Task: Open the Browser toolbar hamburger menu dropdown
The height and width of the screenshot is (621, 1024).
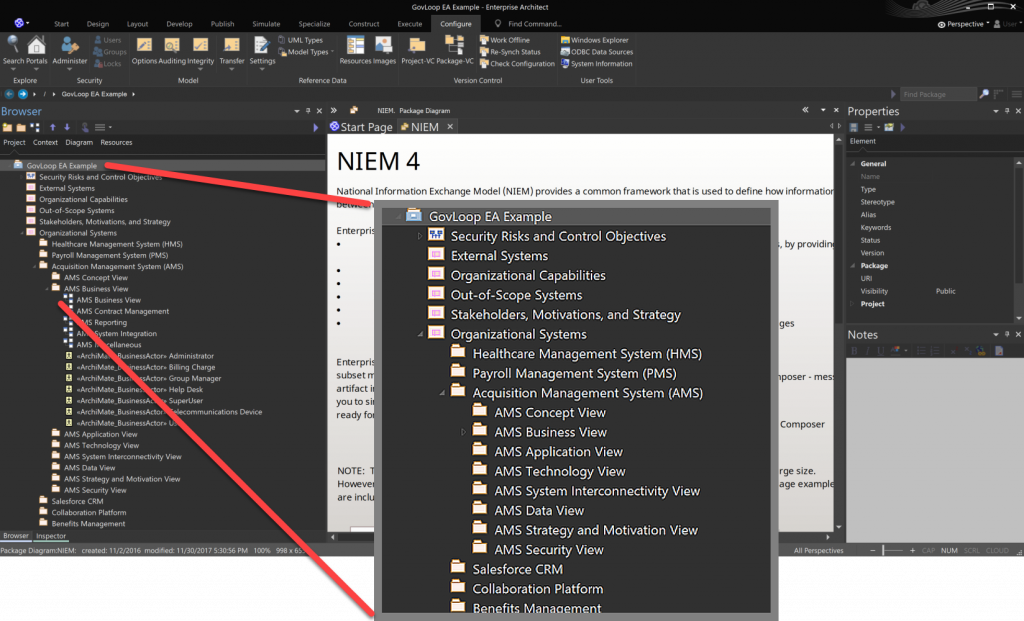Action: click(103, 127)
